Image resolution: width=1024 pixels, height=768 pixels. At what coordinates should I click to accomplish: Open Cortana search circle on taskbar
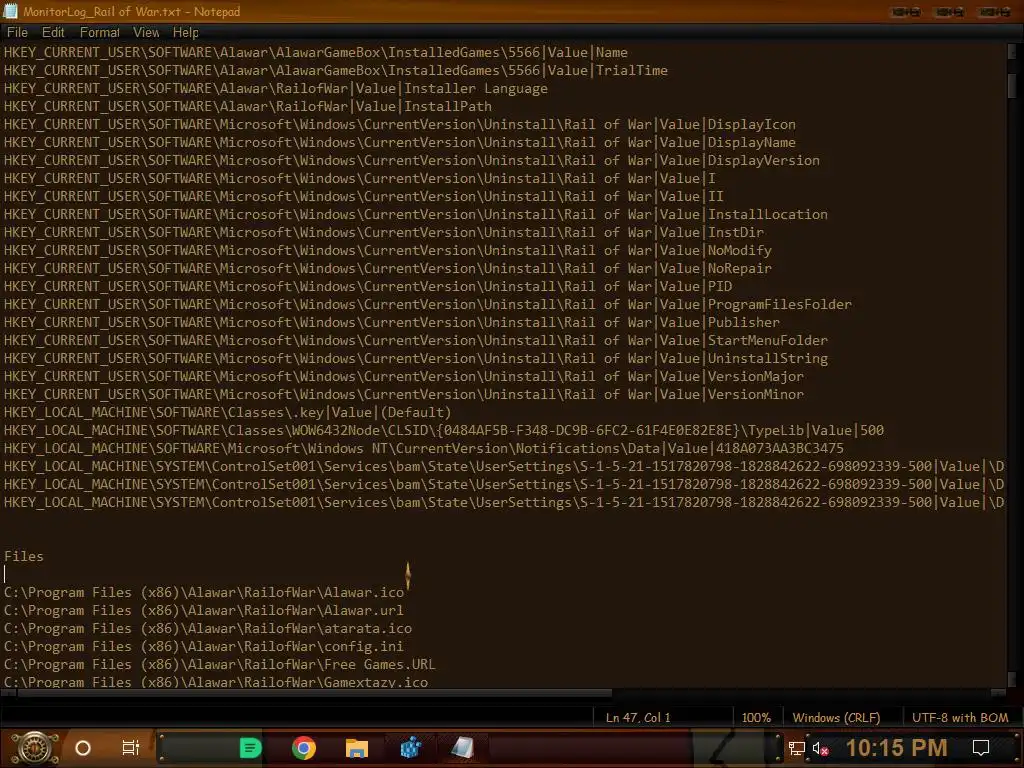coord(83,748)
